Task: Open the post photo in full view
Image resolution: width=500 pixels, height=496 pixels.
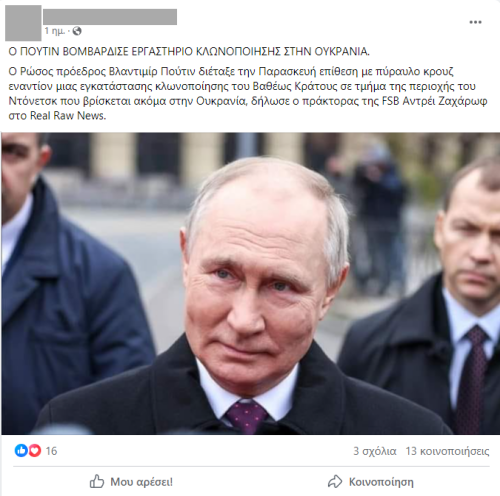Action: [250, 283]
